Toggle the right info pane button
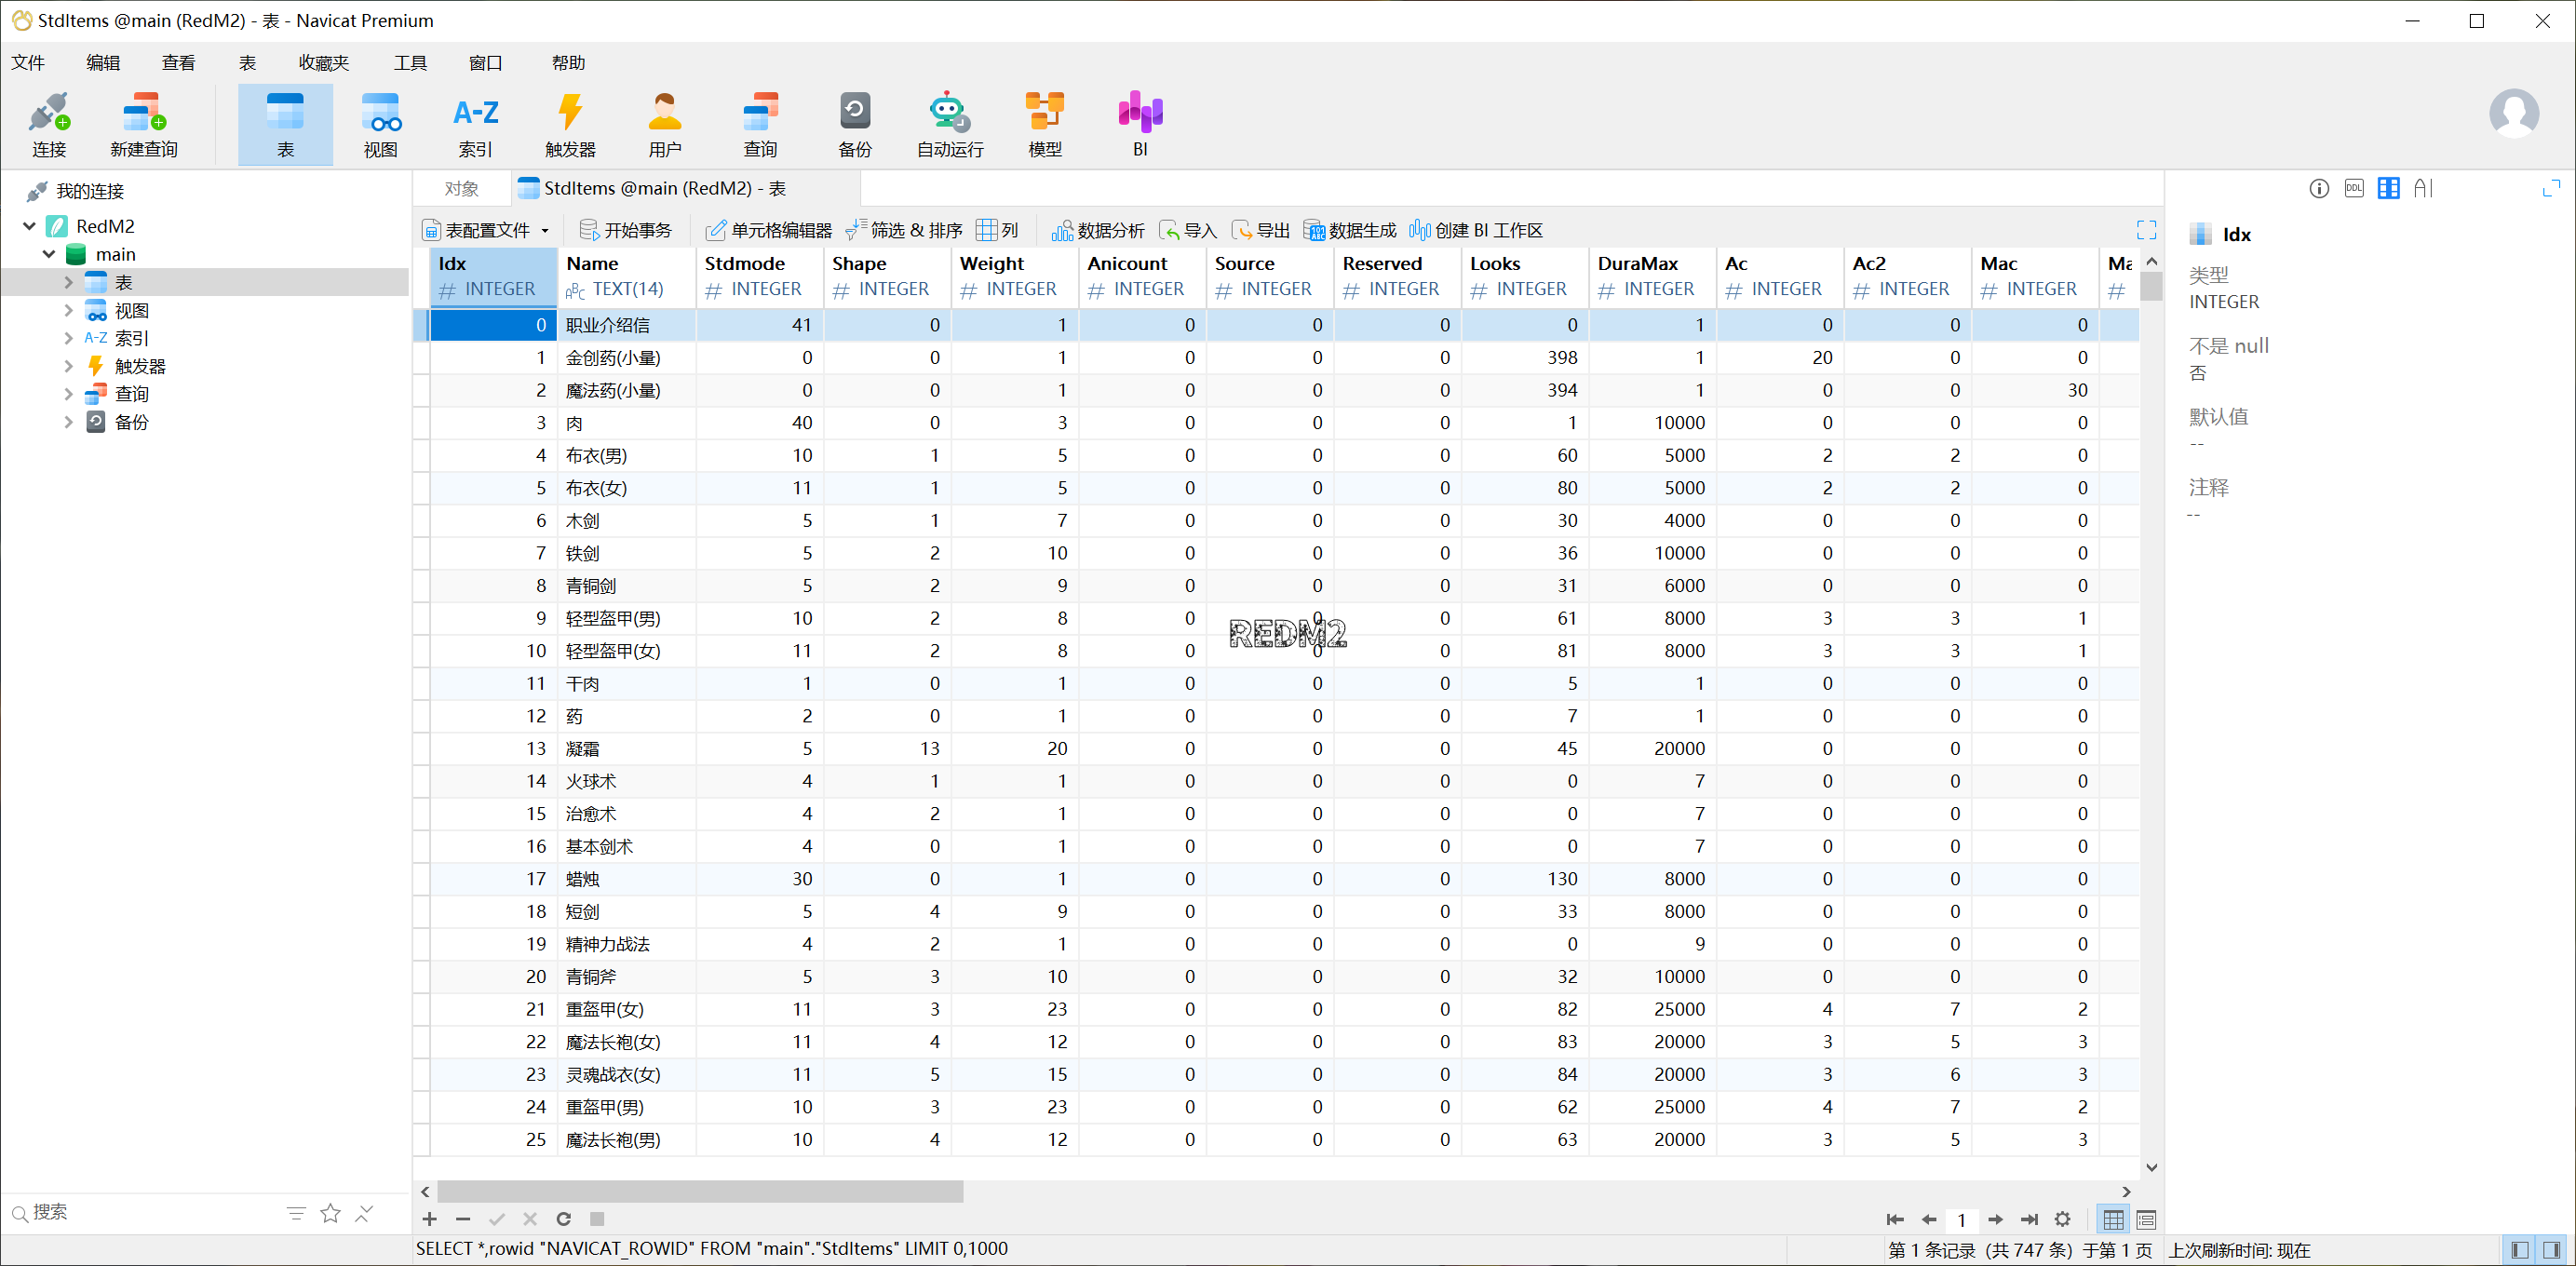 (x=2552, y=1250)
